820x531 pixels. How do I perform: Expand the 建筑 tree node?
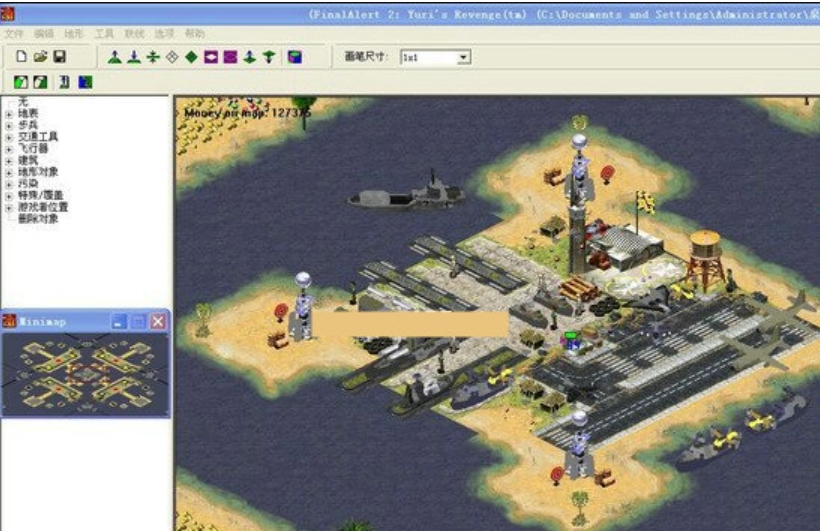(x=9, y=160)
